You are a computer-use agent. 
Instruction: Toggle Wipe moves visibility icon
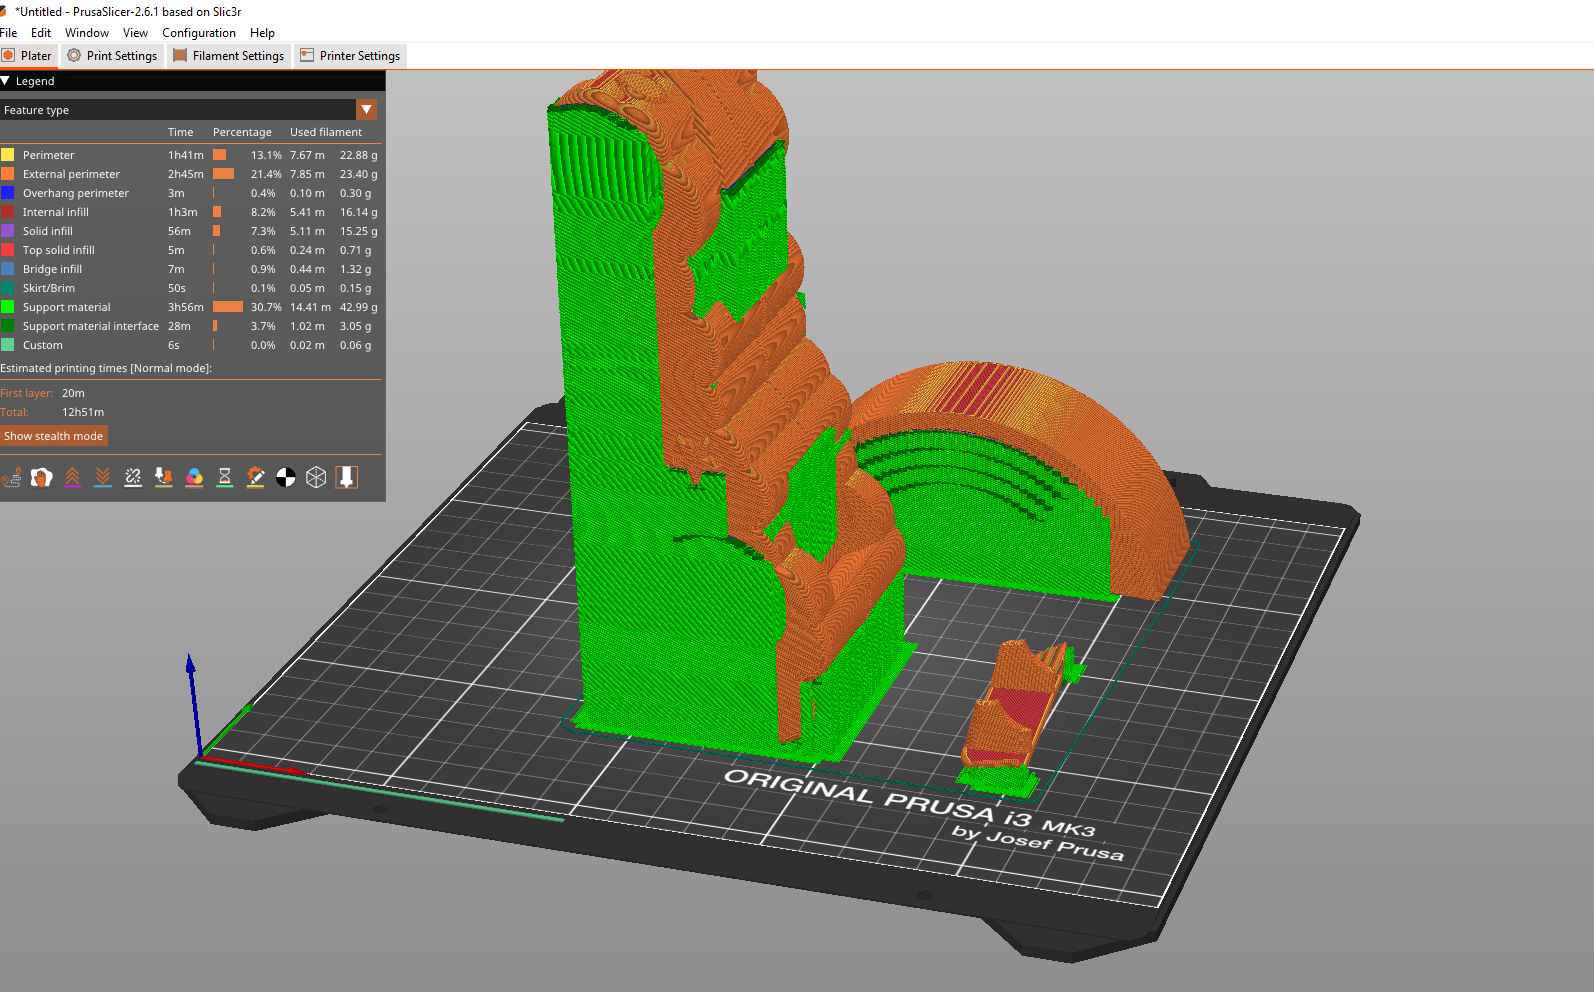point(41,478)
